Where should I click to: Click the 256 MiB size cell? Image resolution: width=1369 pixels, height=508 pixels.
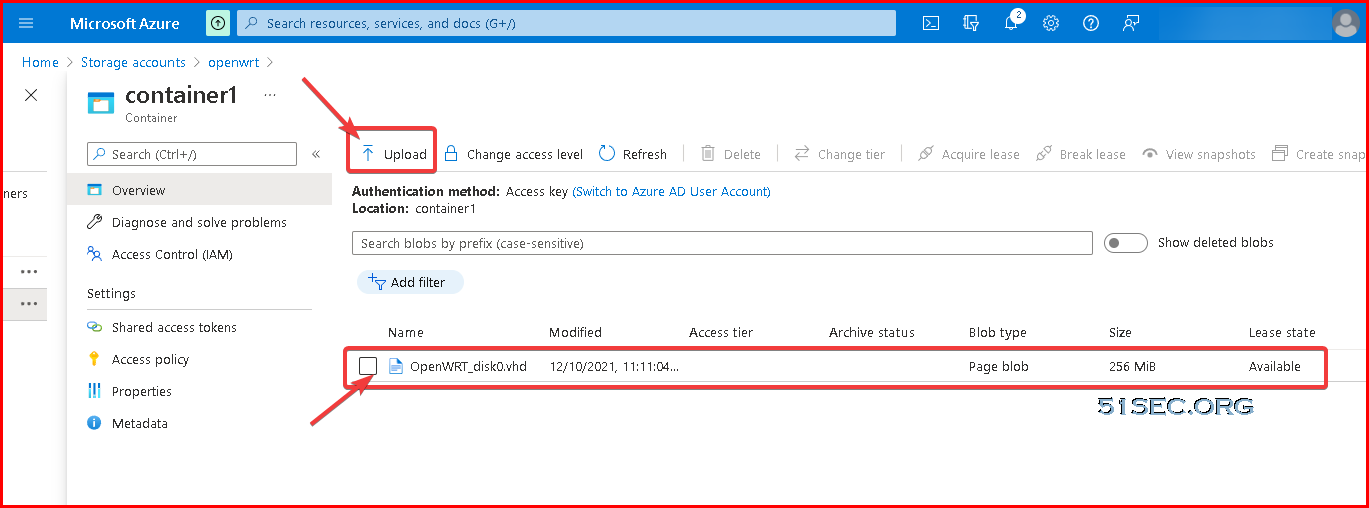pos(1132,366)
